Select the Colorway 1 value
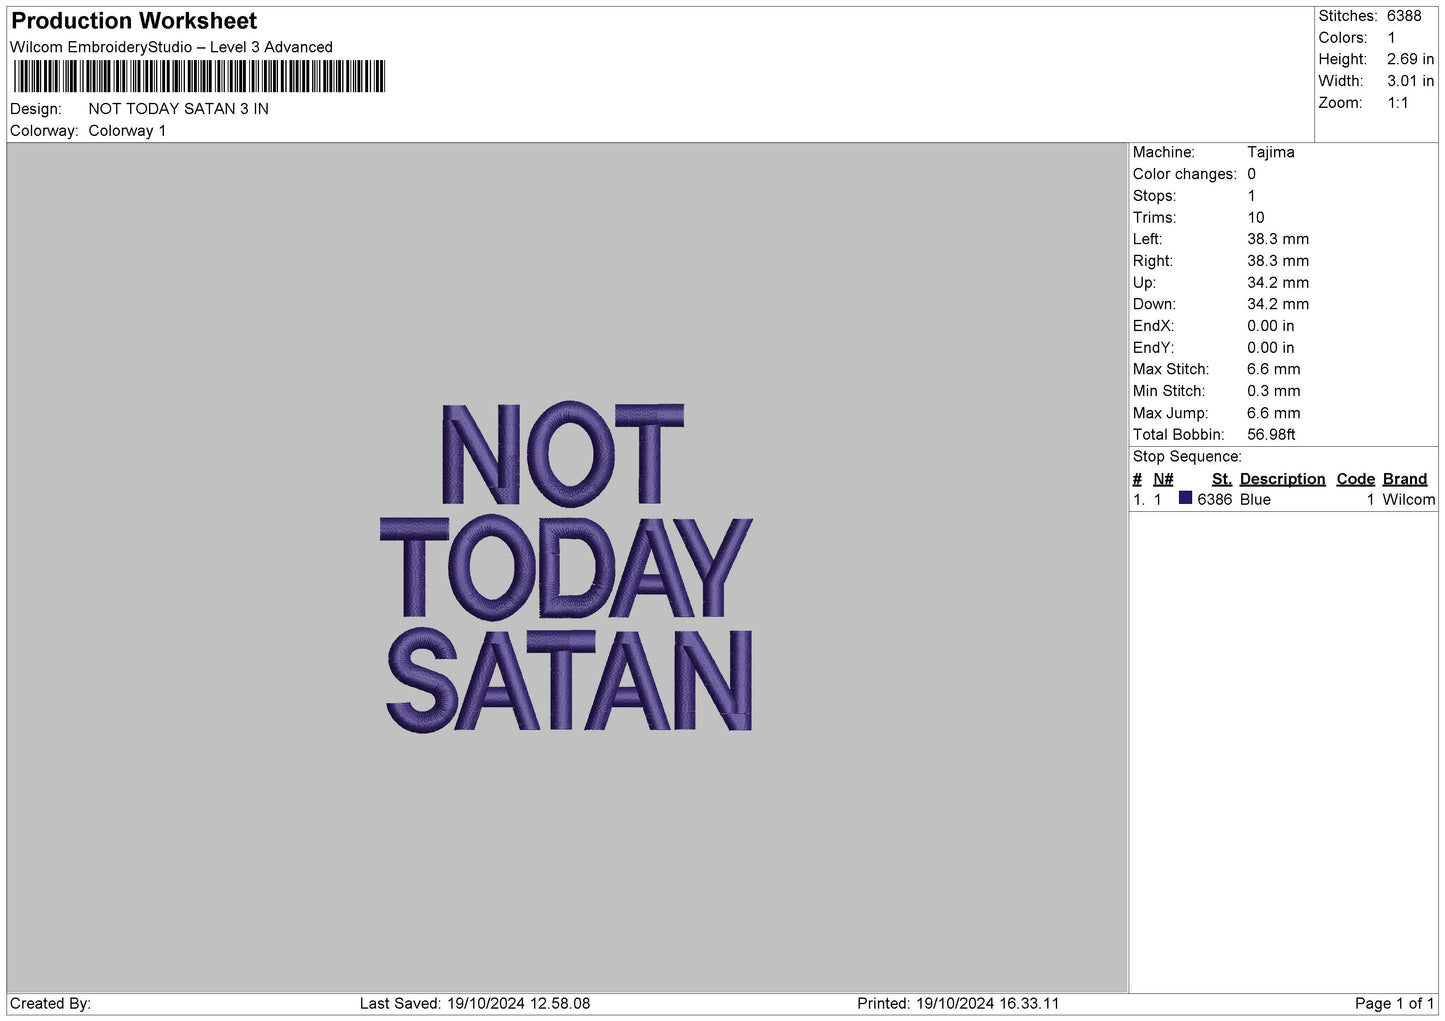 click(127, 131)
